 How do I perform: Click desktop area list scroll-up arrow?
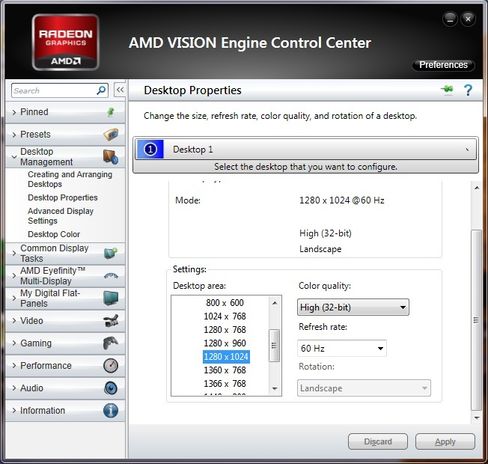coord(275,303)
